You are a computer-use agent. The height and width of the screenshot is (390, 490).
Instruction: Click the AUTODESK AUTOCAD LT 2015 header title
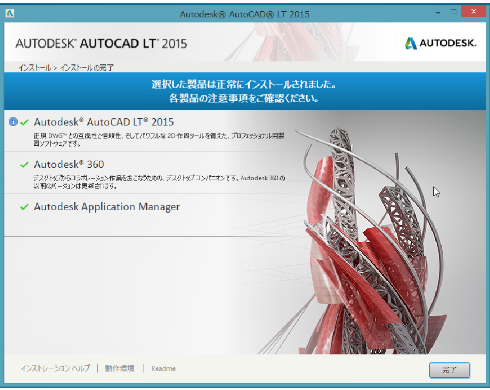[x=101, y=44]
